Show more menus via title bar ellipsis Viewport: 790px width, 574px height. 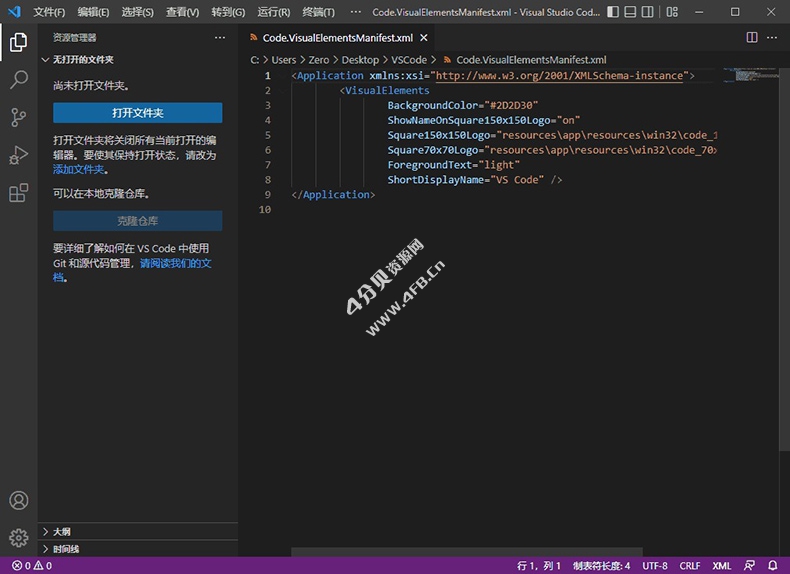coord(355,12)
